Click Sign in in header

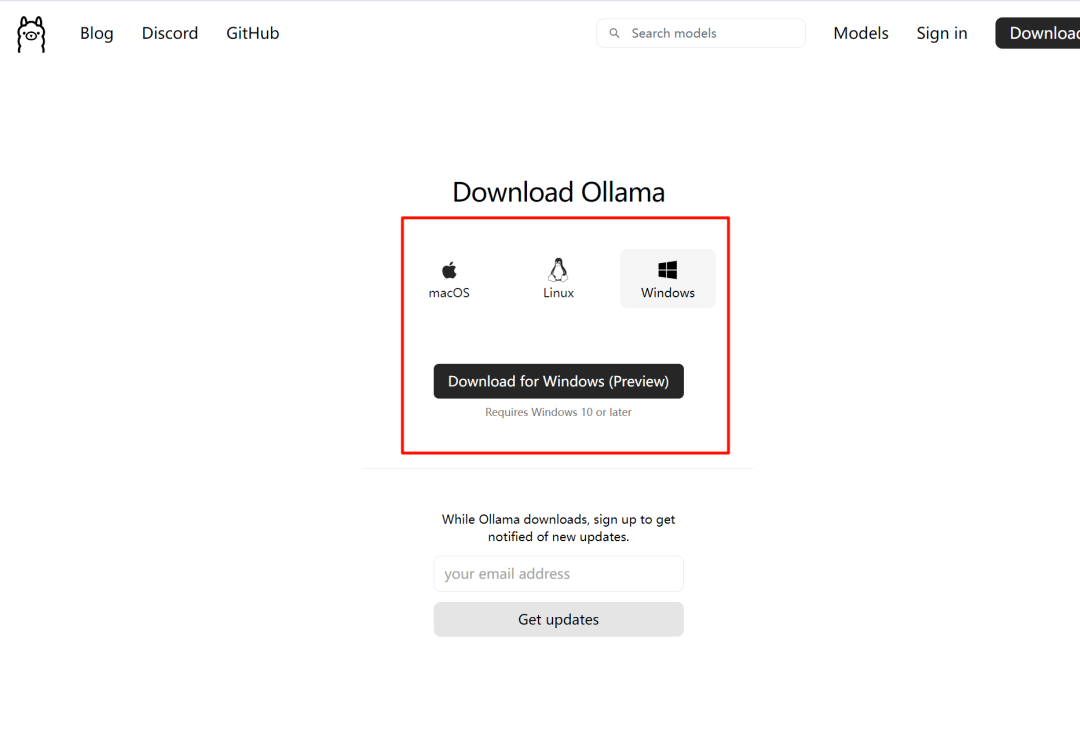941,33
